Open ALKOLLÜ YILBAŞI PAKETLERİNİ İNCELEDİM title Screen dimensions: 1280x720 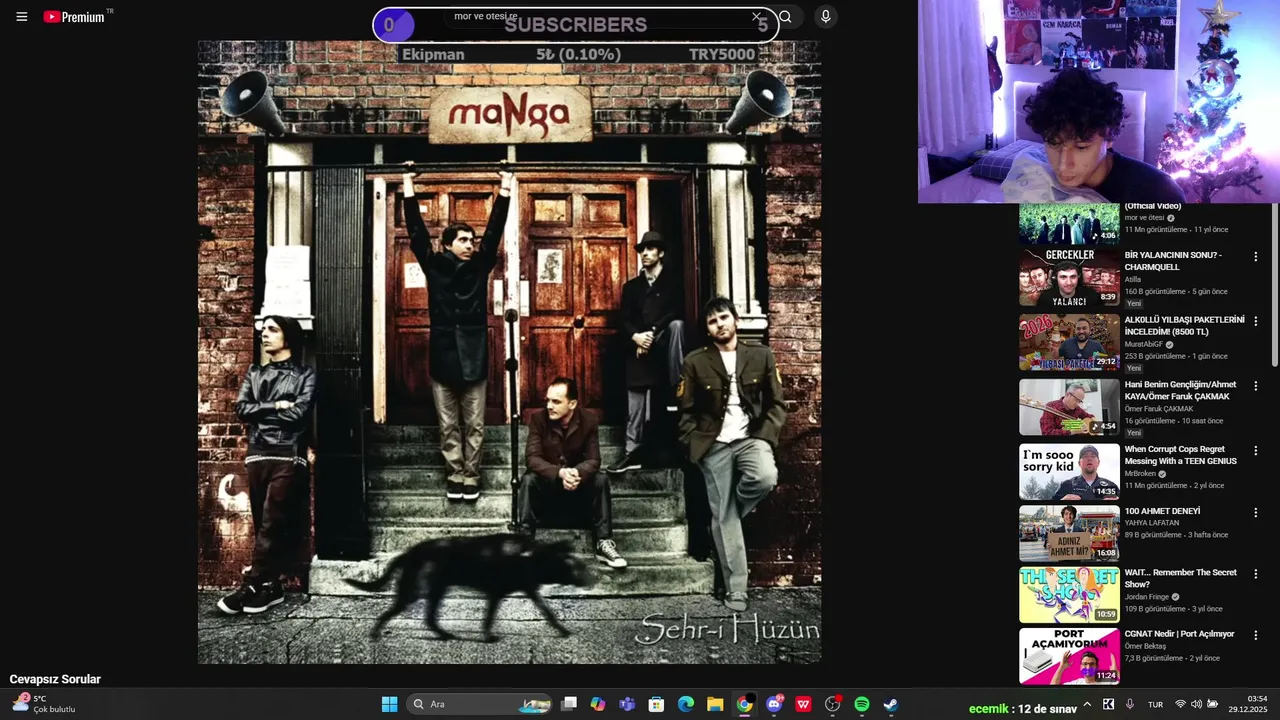[1184, 326]
